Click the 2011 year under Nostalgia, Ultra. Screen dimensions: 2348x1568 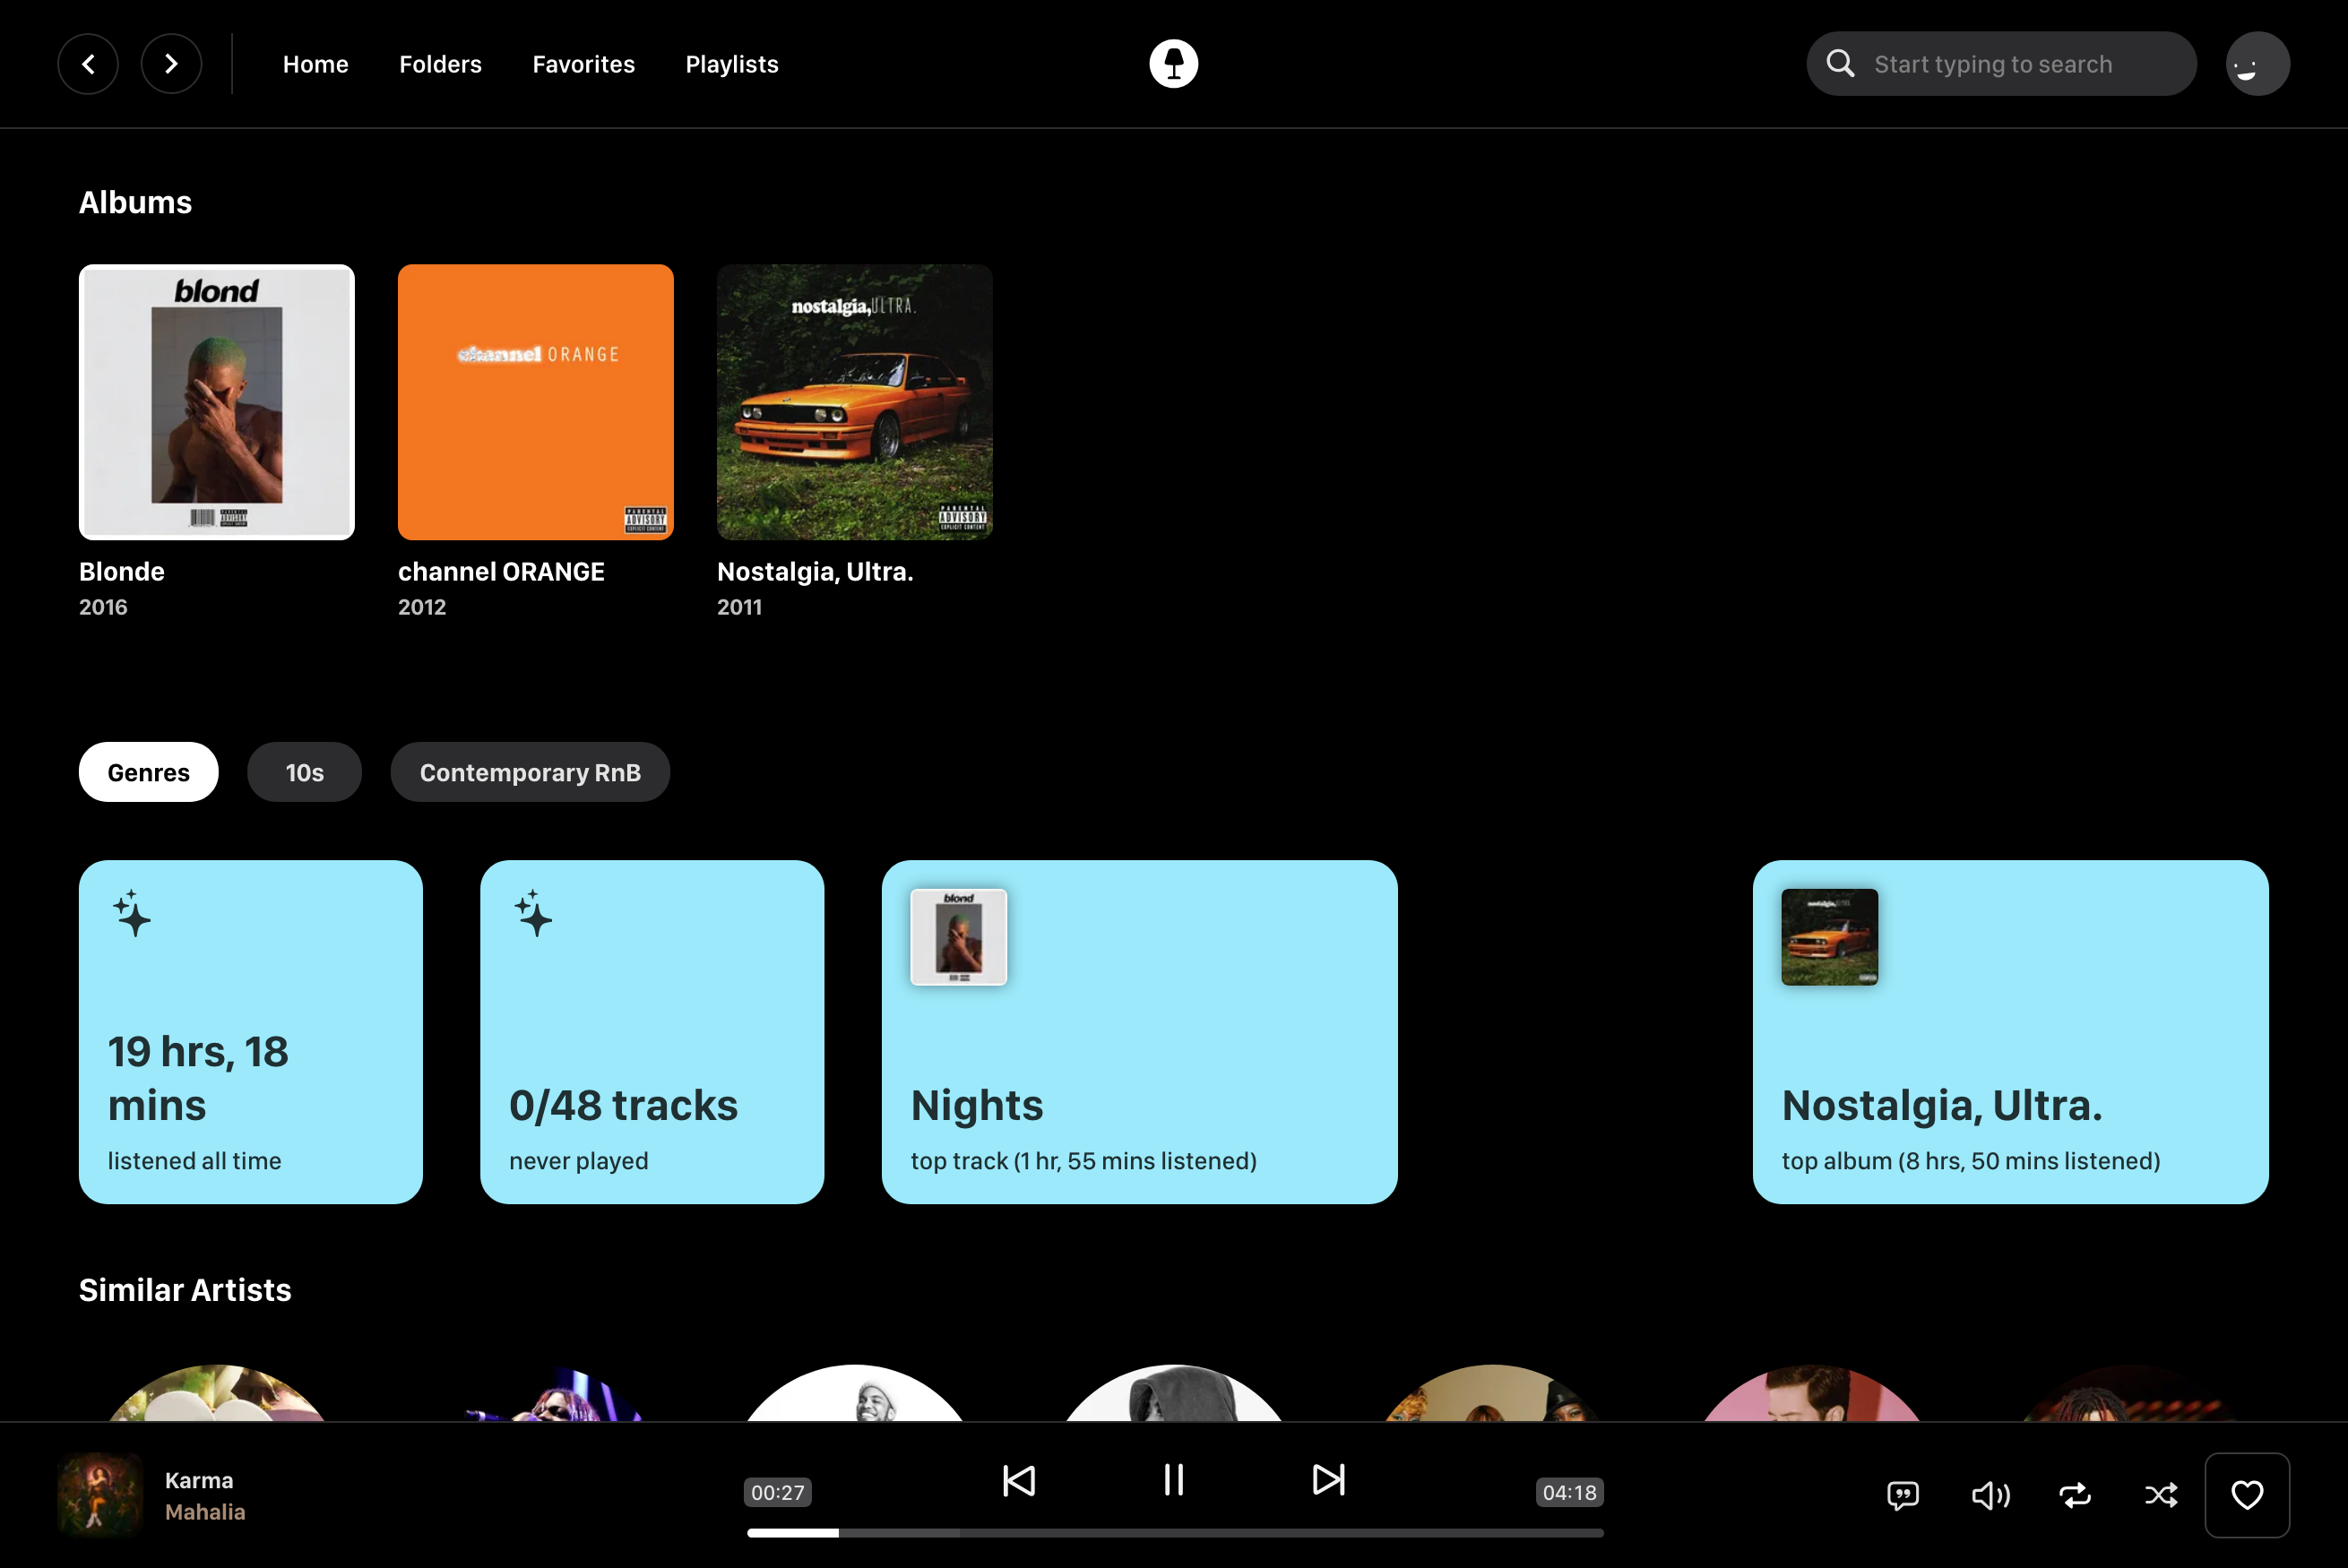(x=739, y=607)
